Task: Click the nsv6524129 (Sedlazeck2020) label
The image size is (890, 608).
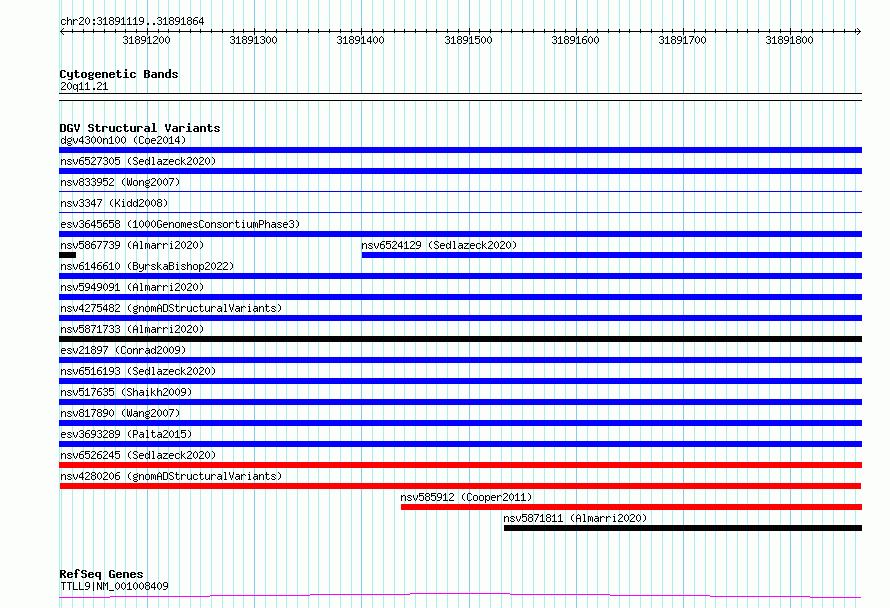Action: coord(439,245)
